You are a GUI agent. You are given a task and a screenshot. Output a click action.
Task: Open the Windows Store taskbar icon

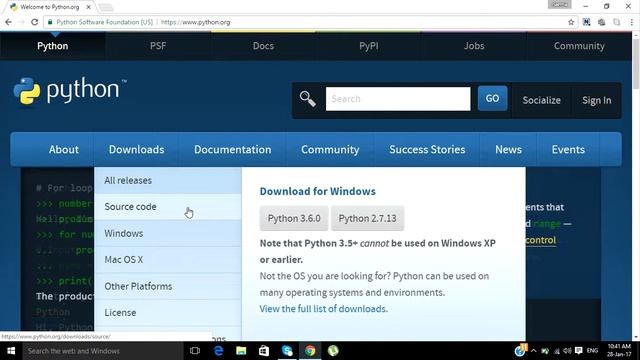(x=264, y=351)
